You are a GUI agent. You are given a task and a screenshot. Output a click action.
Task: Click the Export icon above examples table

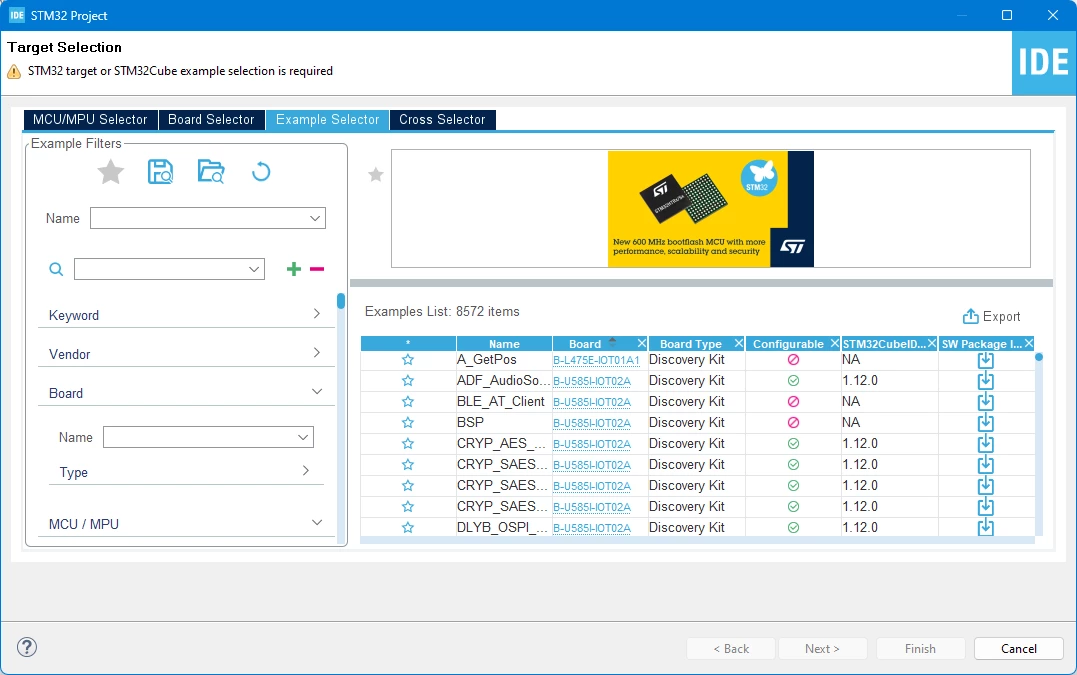[971, 316]
